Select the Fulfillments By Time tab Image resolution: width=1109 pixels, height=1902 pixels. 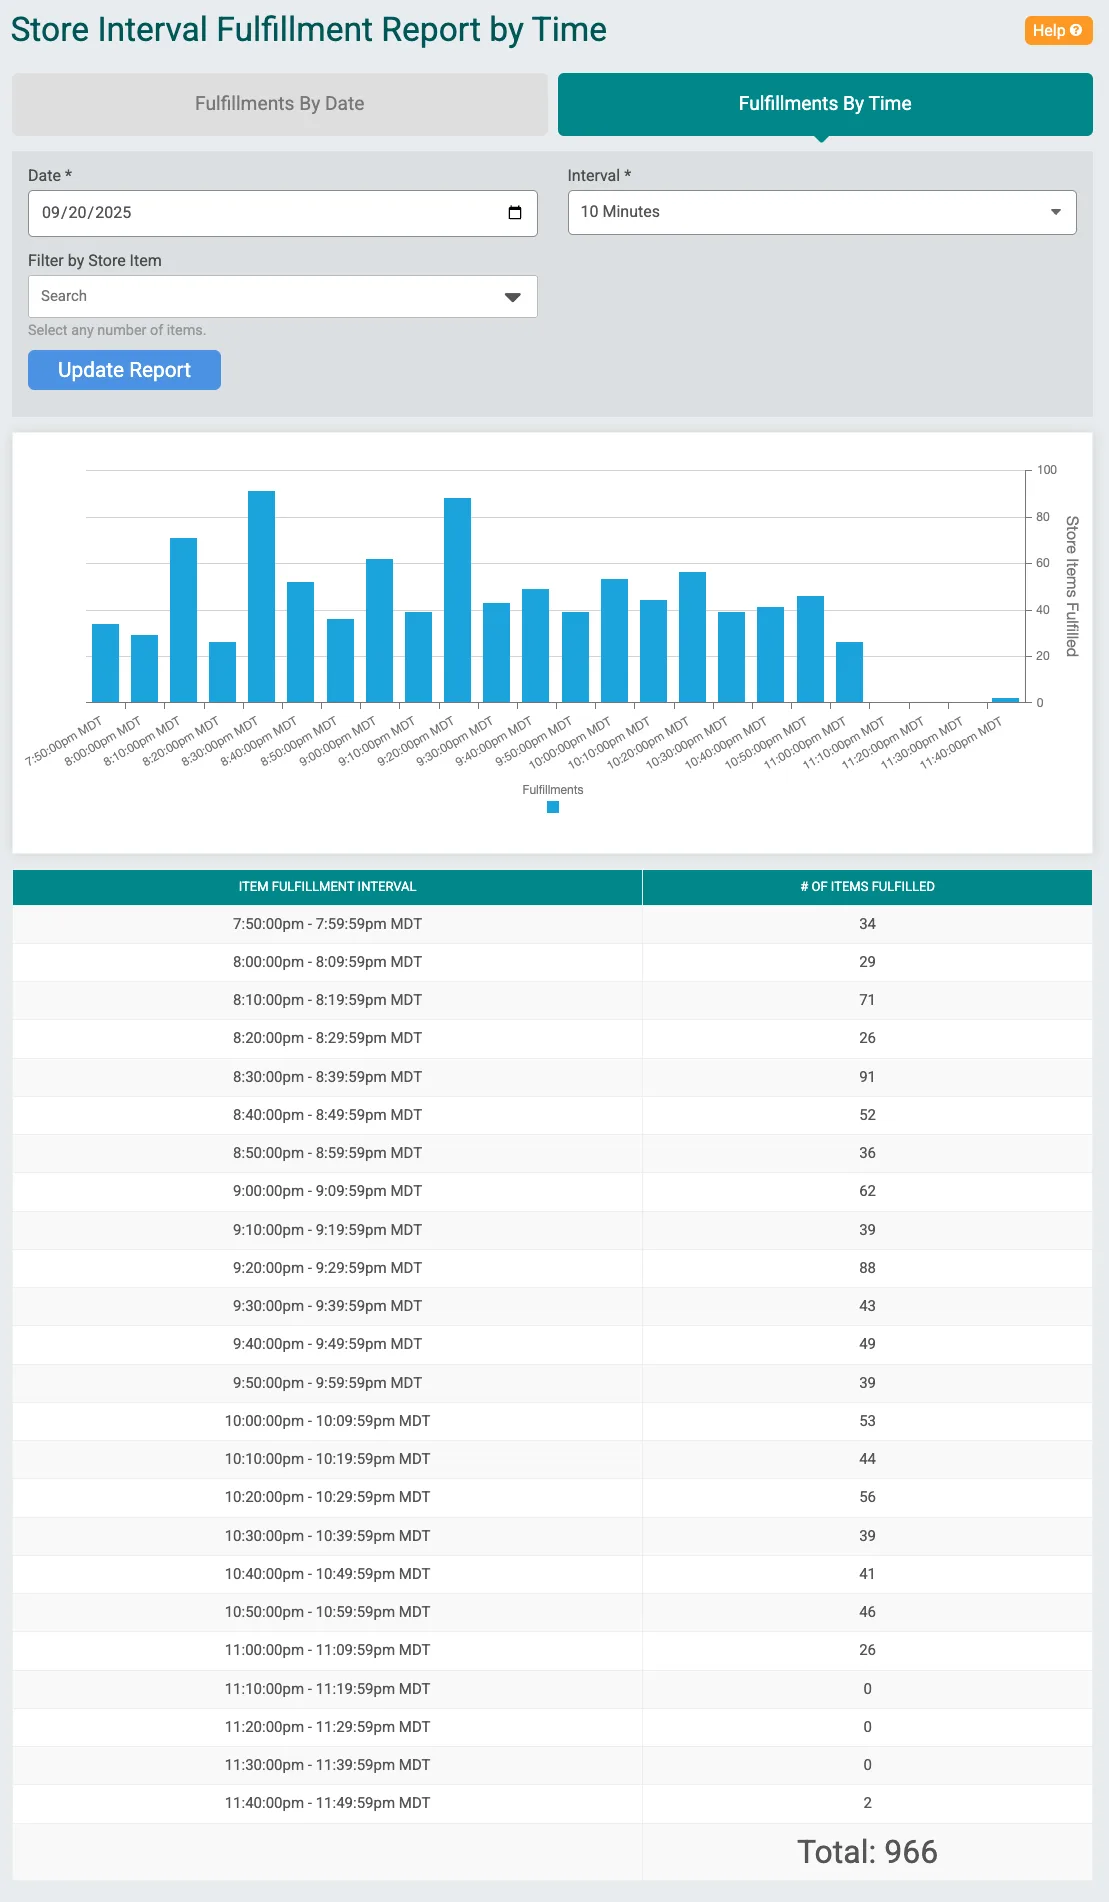824,104
